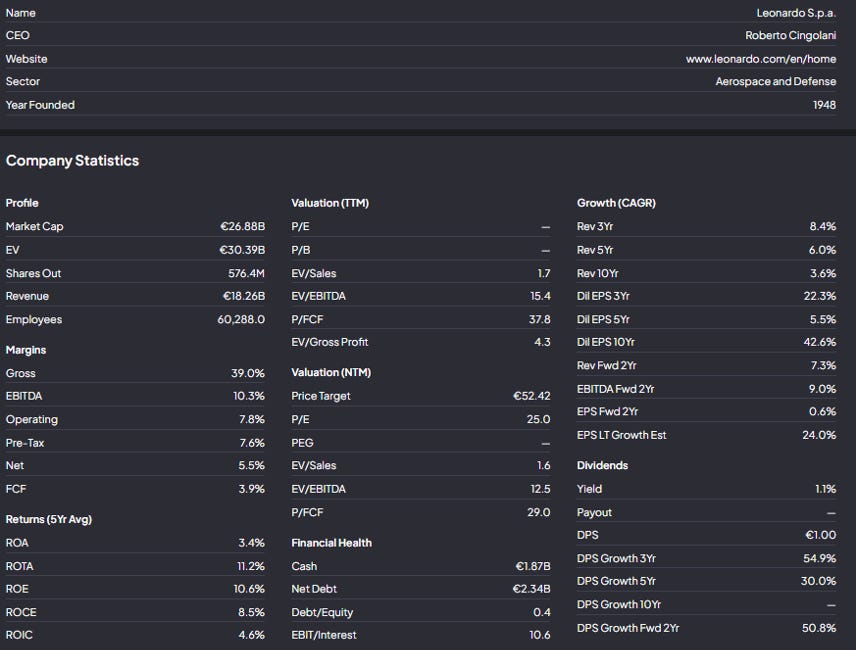Select CEO name Roberto Cingolani
The height and width of the screenshot is (650, 856).
[790, 35]
